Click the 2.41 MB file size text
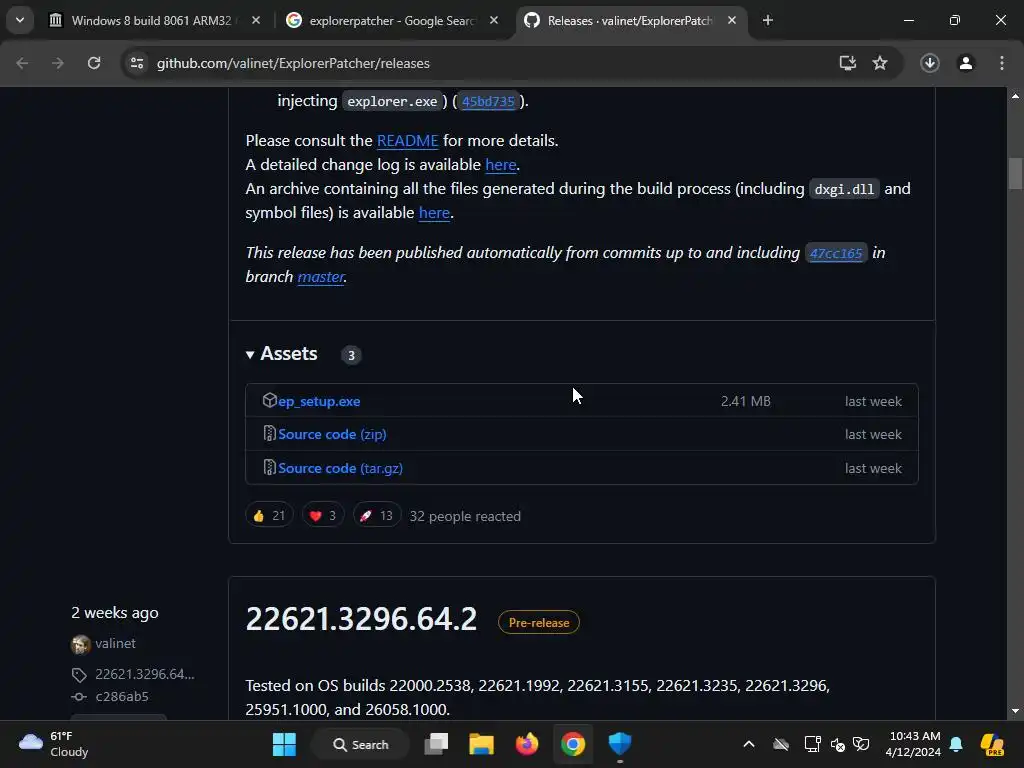 (x=746, y=401)
